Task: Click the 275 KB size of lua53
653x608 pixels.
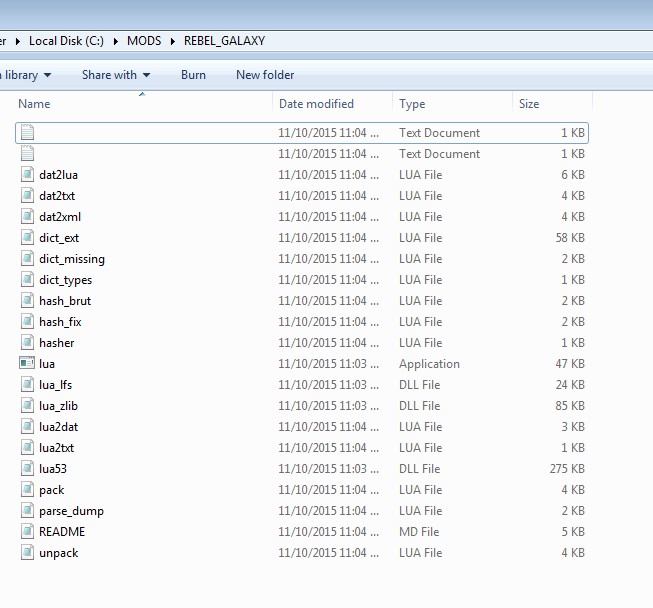Action: click(567, 468)
